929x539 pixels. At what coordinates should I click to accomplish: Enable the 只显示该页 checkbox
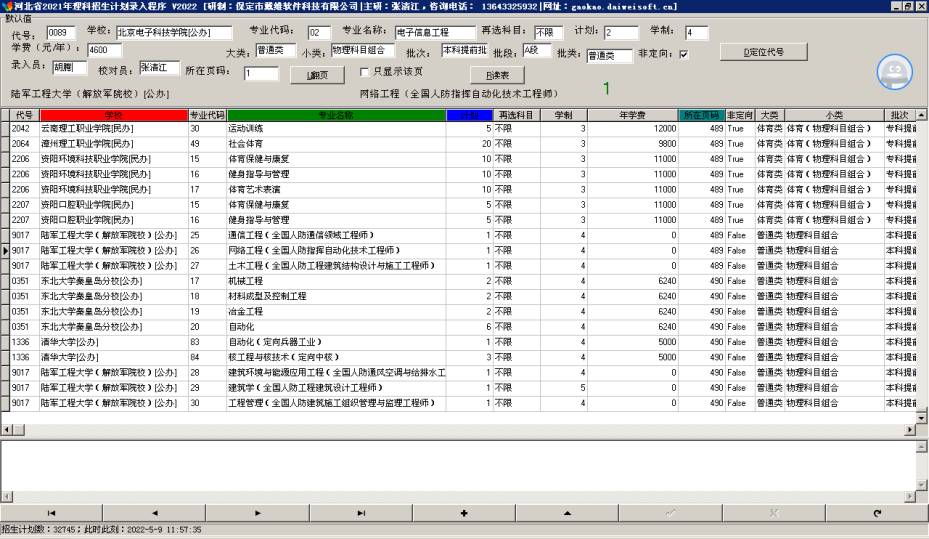[365, 72]
